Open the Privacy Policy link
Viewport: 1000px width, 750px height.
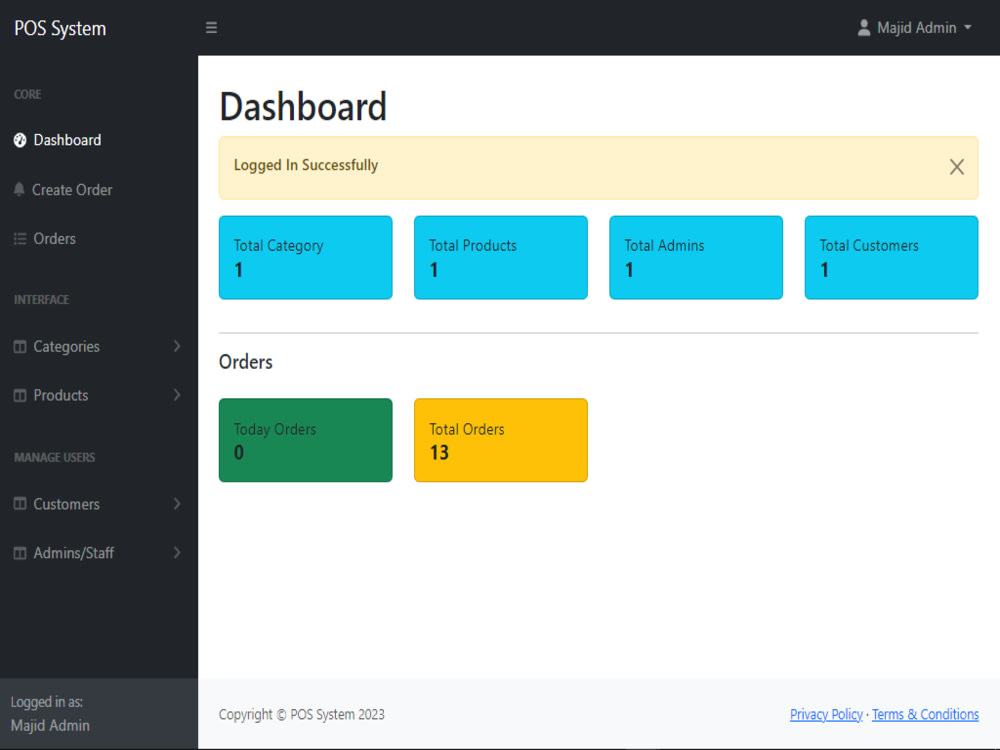826,714
